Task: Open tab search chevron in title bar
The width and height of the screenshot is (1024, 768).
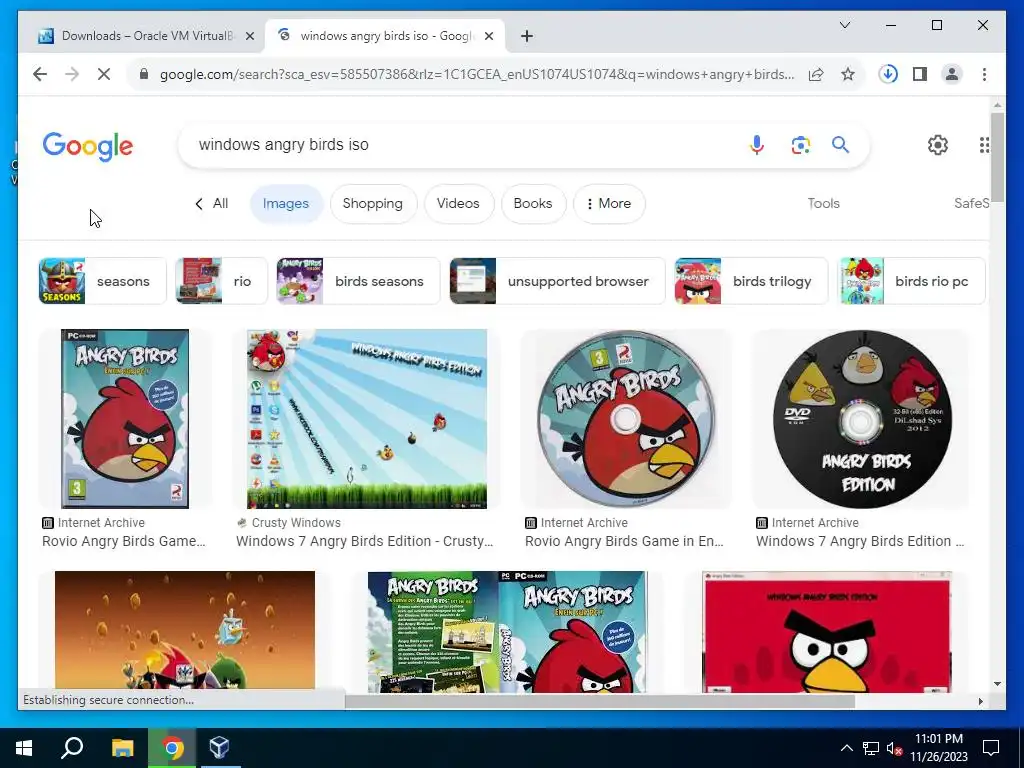Action: (844, 25)
